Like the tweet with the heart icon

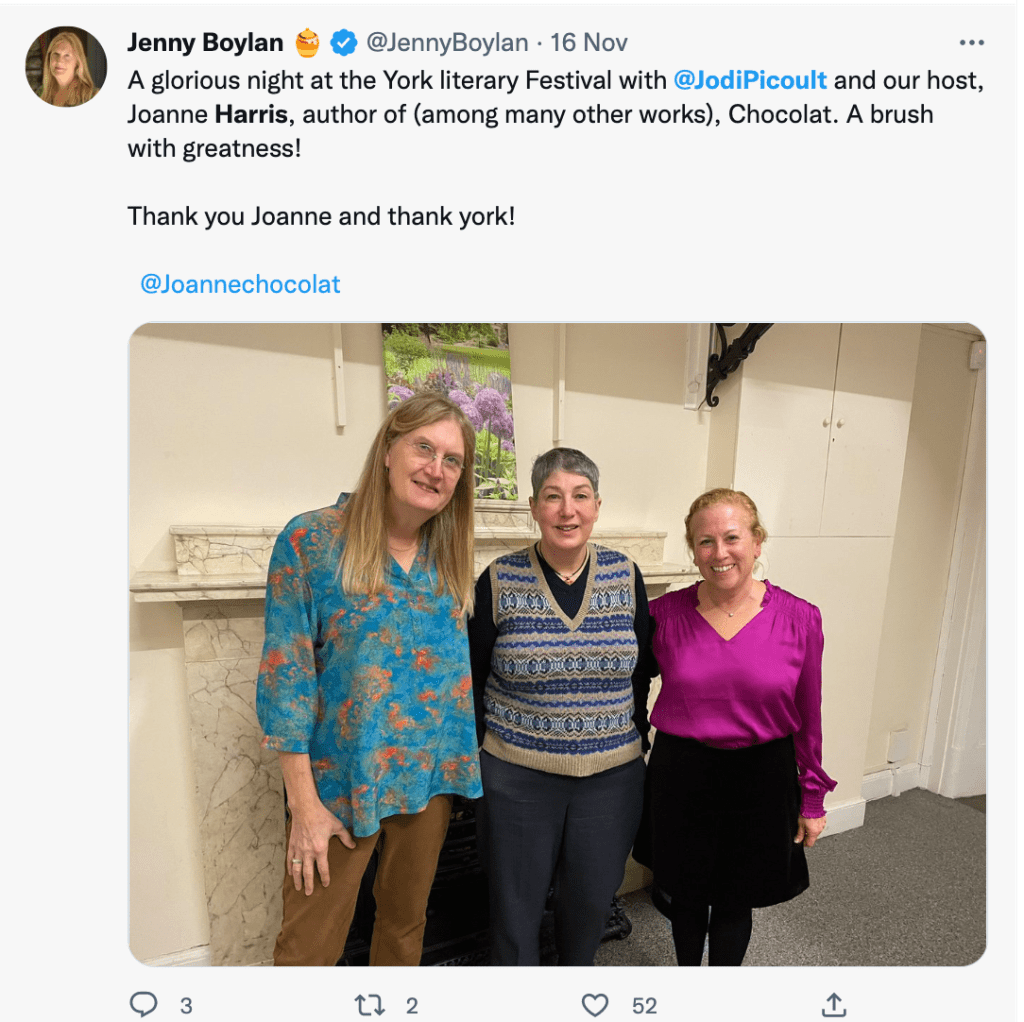595,1004
